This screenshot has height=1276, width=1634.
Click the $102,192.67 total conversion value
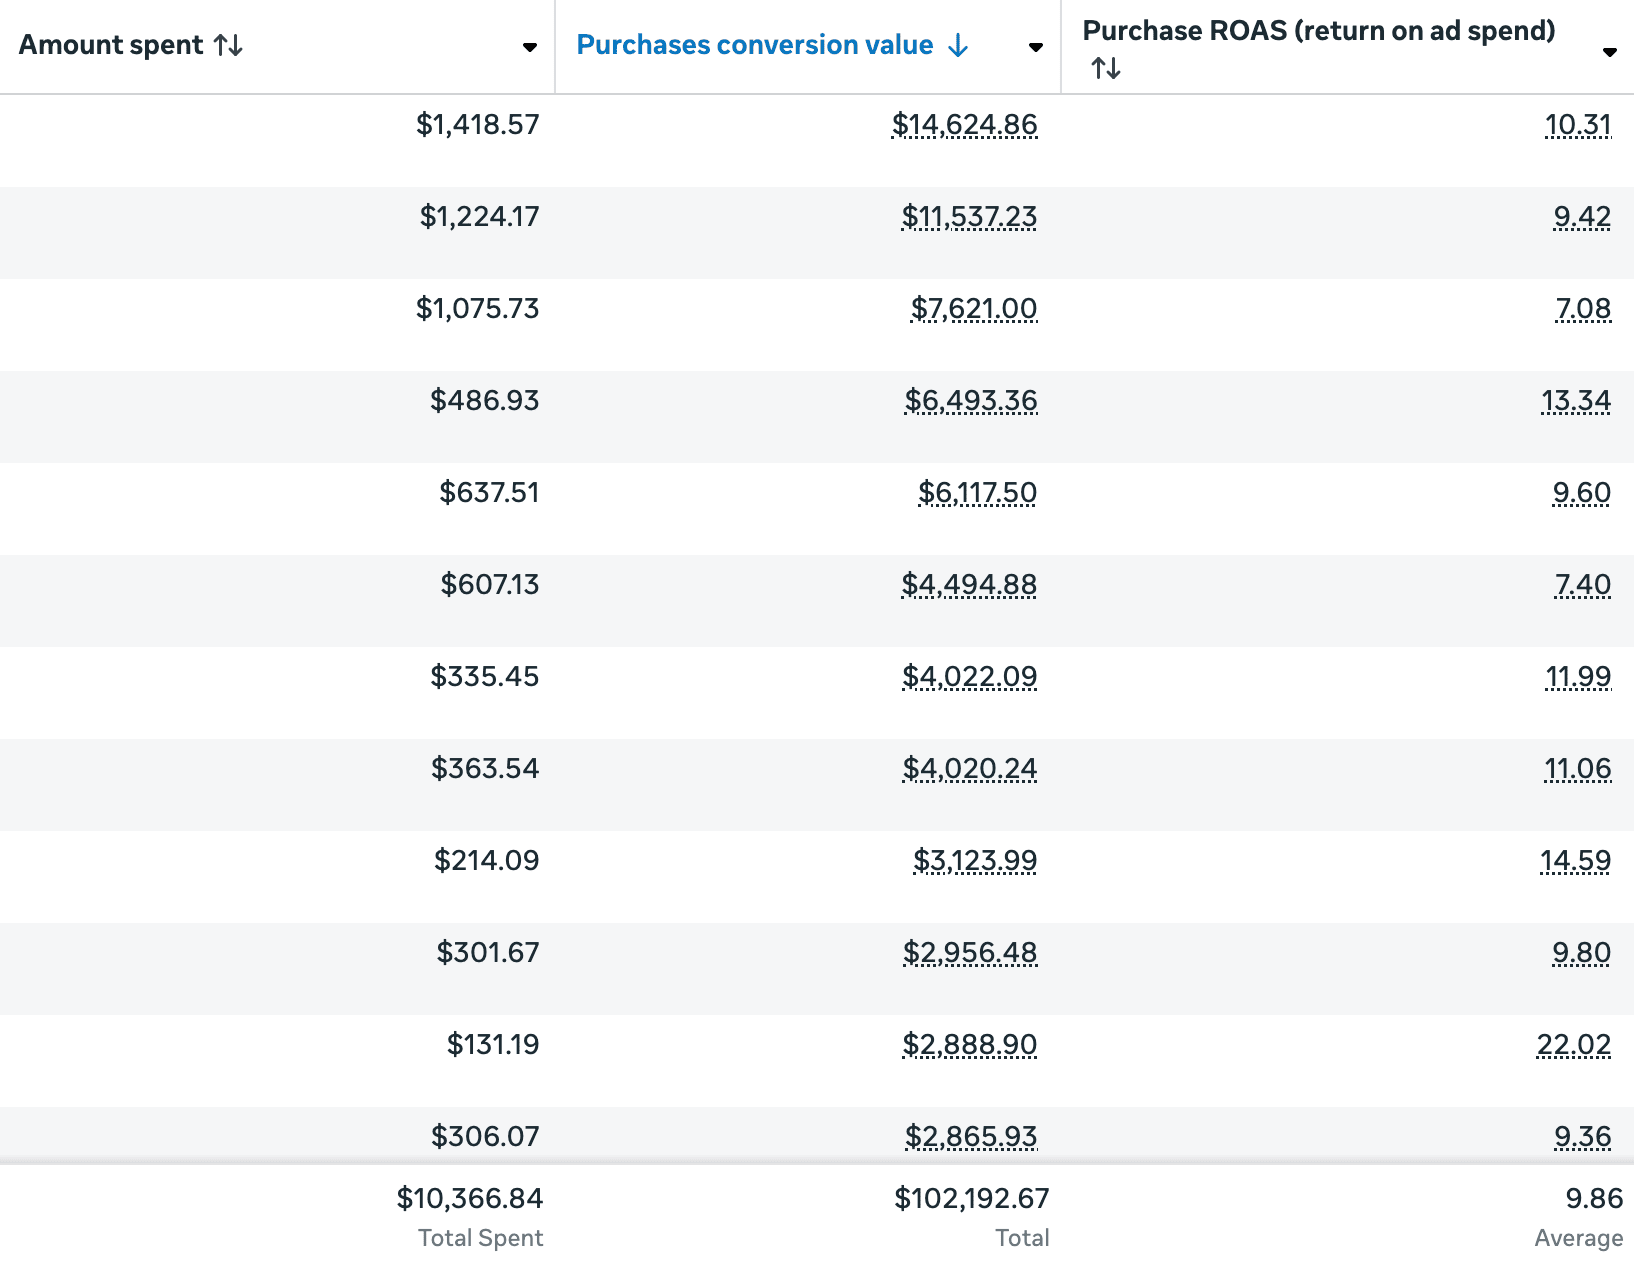pos(971,1198)
